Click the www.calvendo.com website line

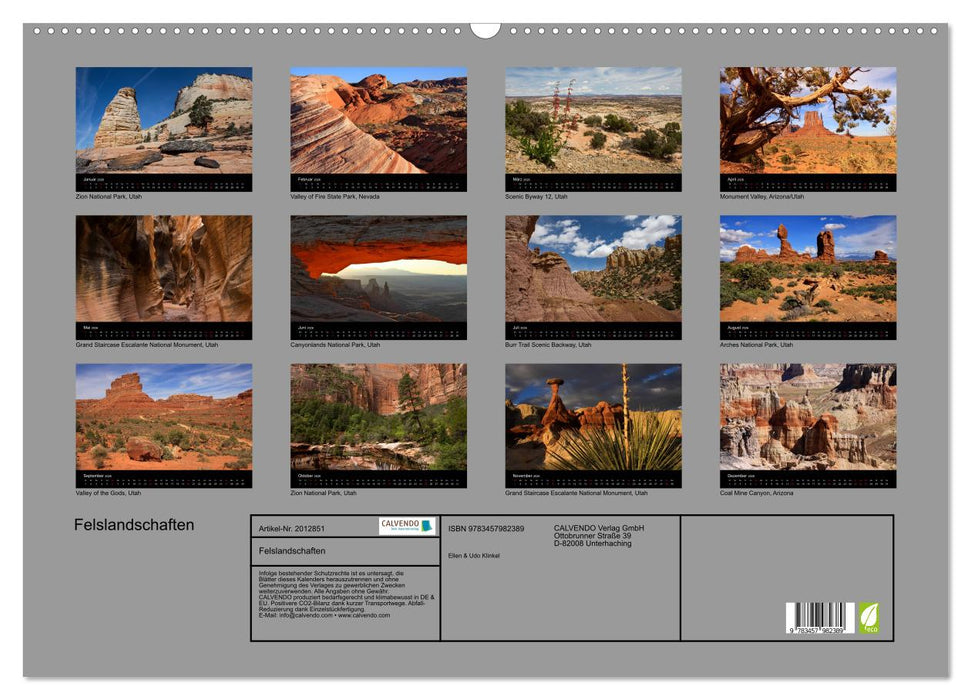324,616
